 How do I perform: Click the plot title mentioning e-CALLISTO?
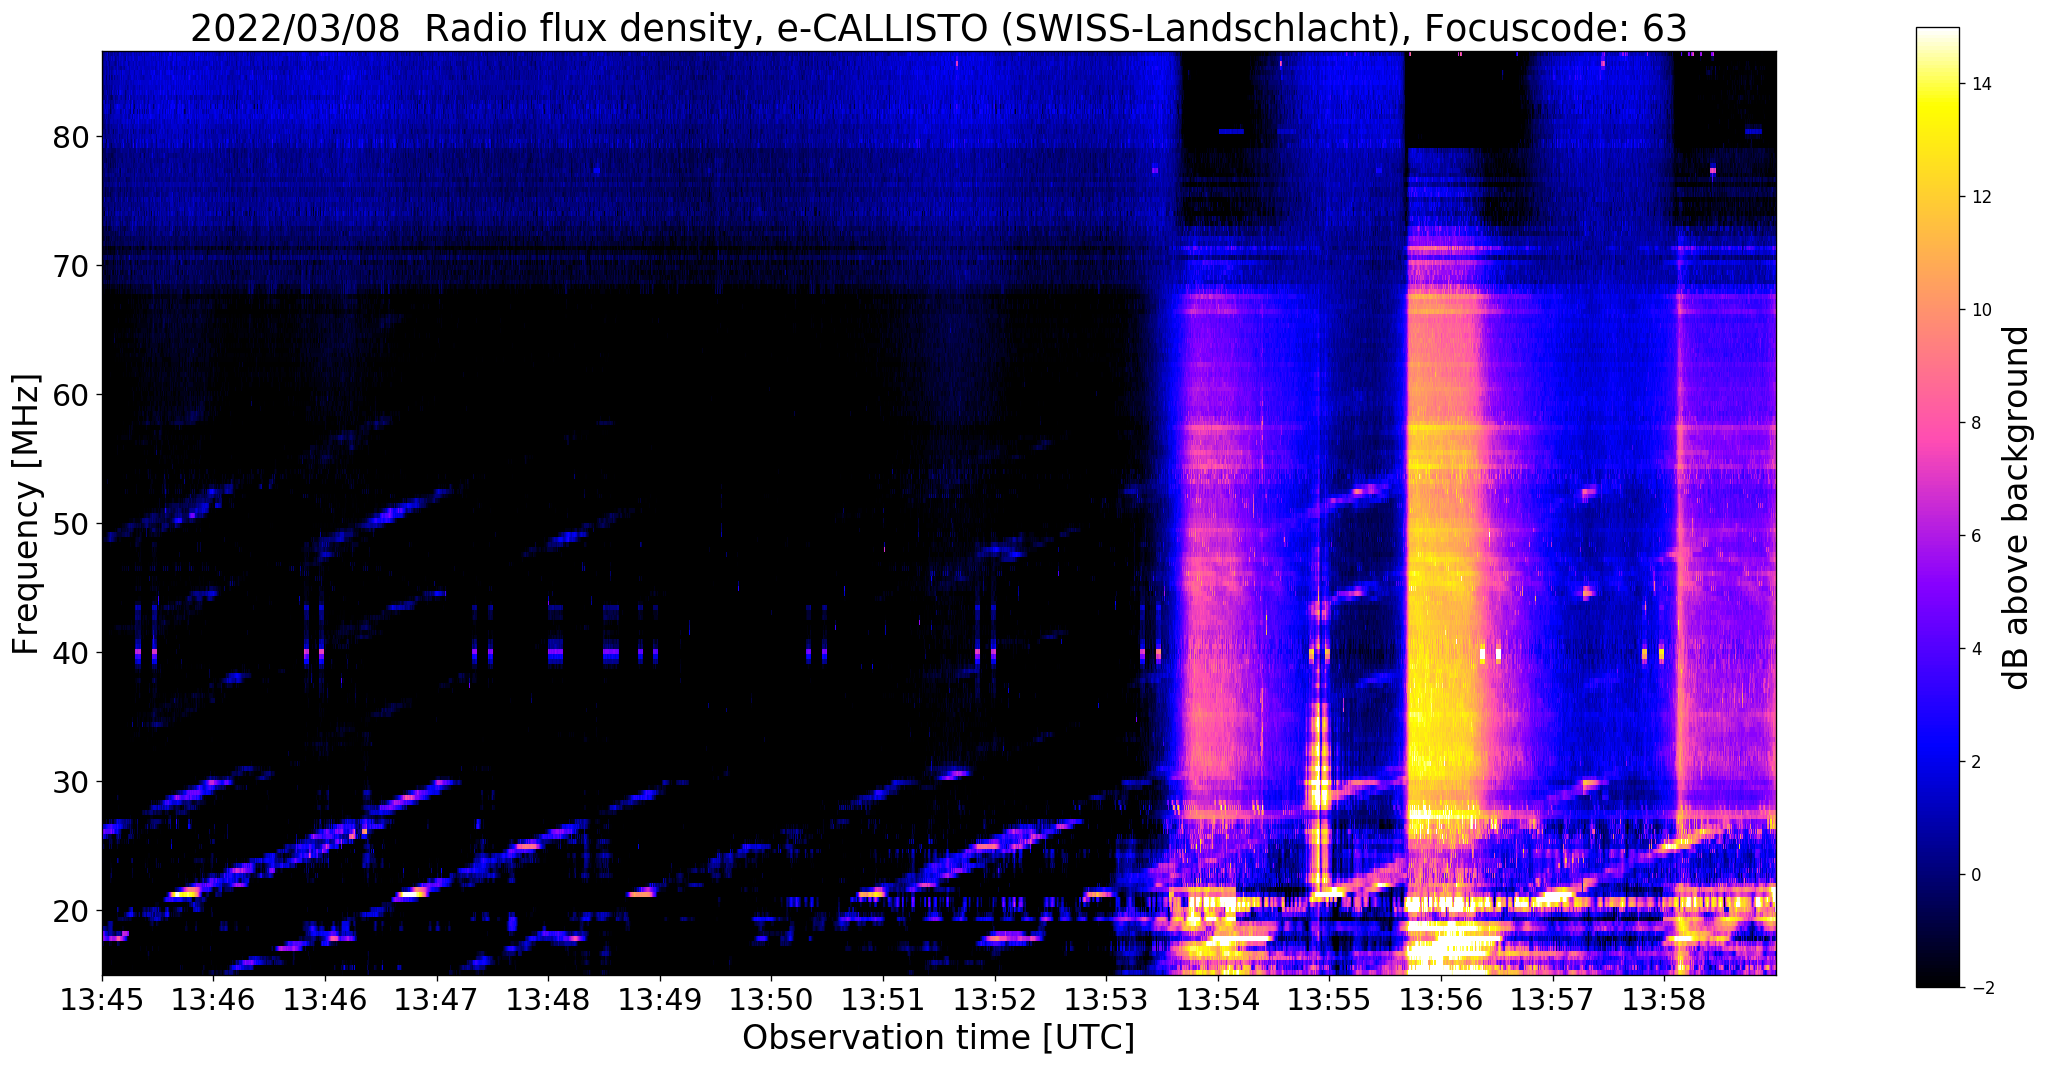[x=938, y=29]
